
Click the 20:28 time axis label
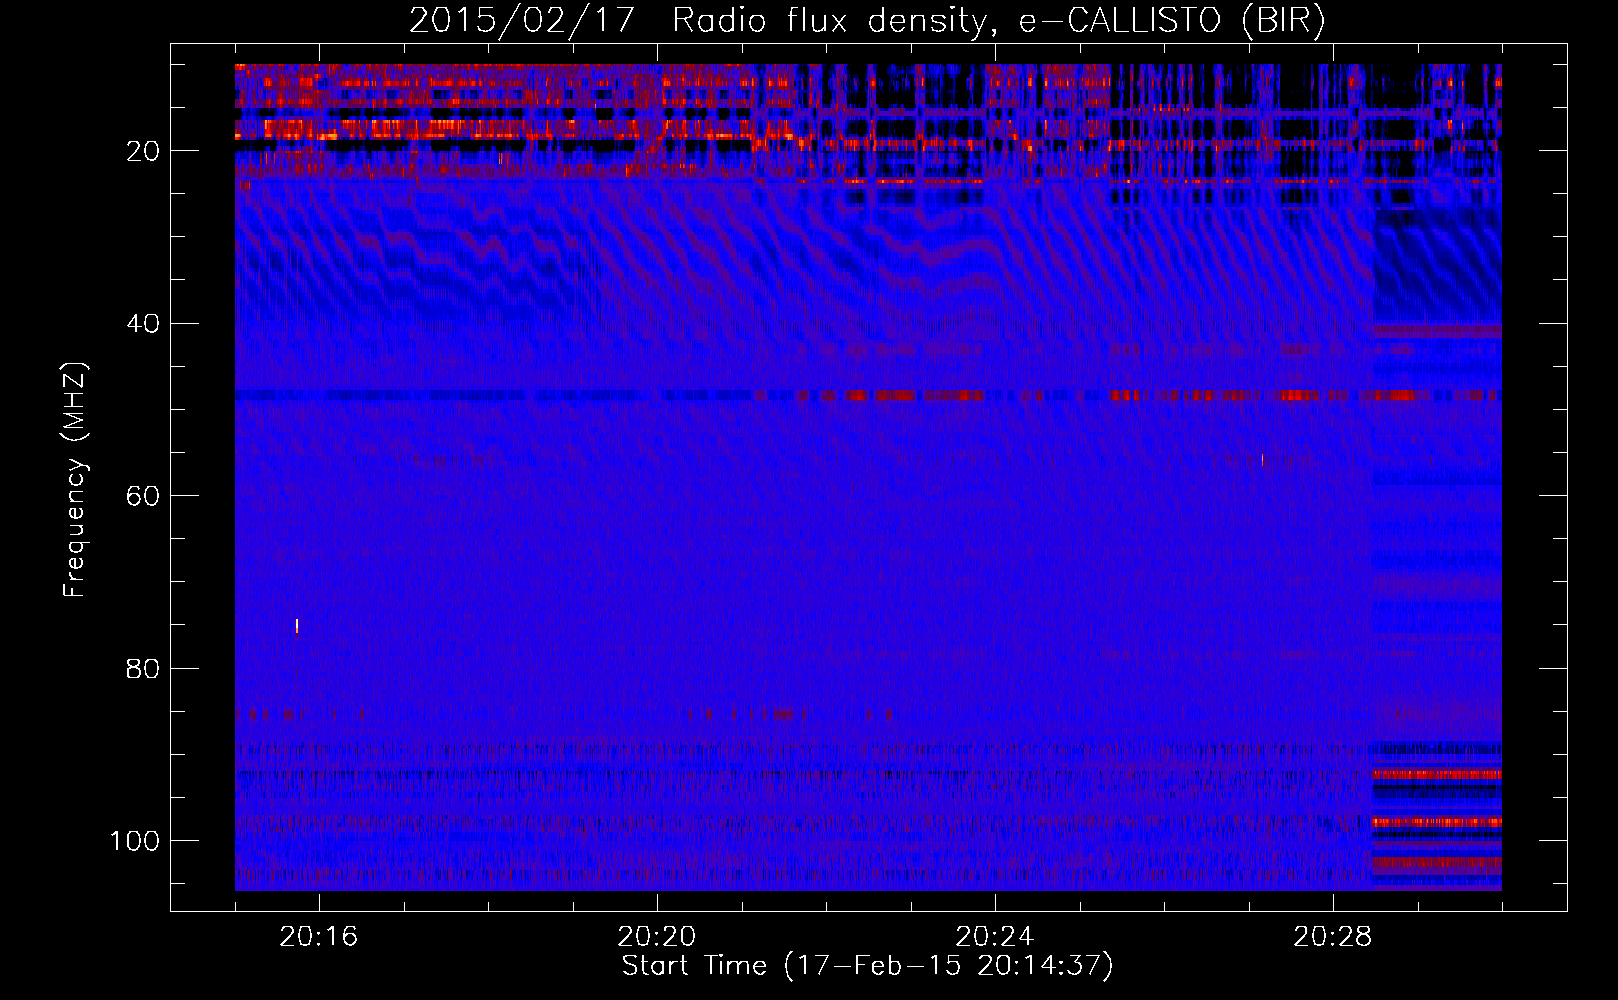click(x=1333, y=937)
